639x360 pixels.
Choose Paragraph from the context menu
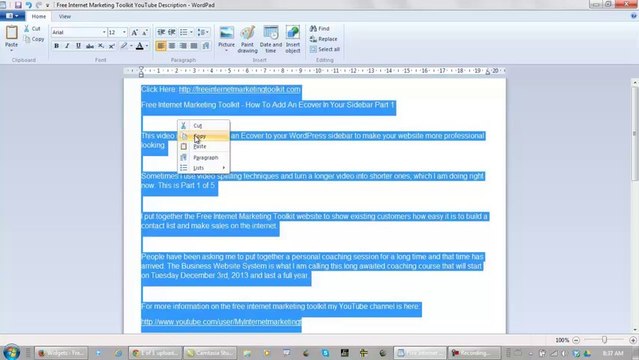click(x=203, y=157)
